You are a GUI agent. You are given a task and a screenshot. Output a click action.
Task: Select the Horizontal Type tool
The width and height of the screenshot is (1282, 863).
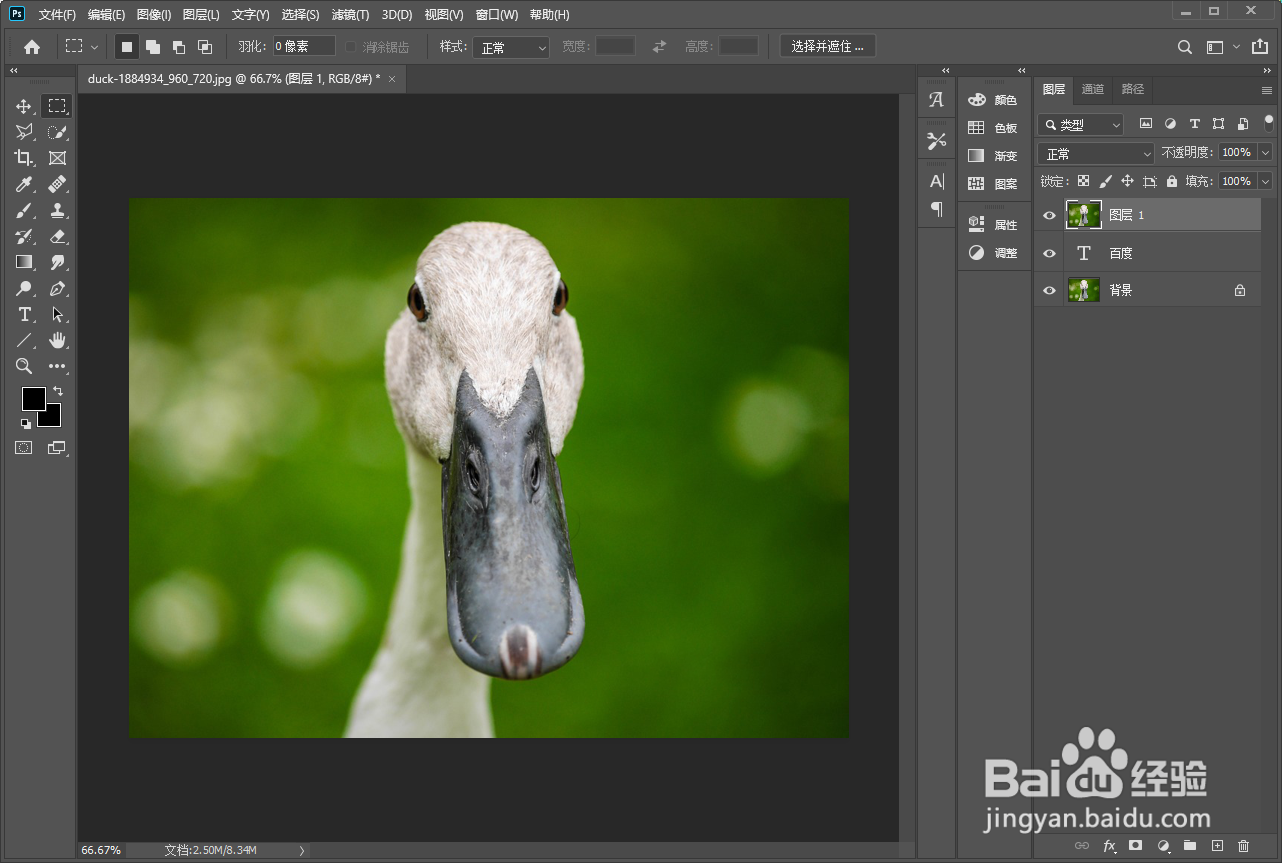pos(24,314)
